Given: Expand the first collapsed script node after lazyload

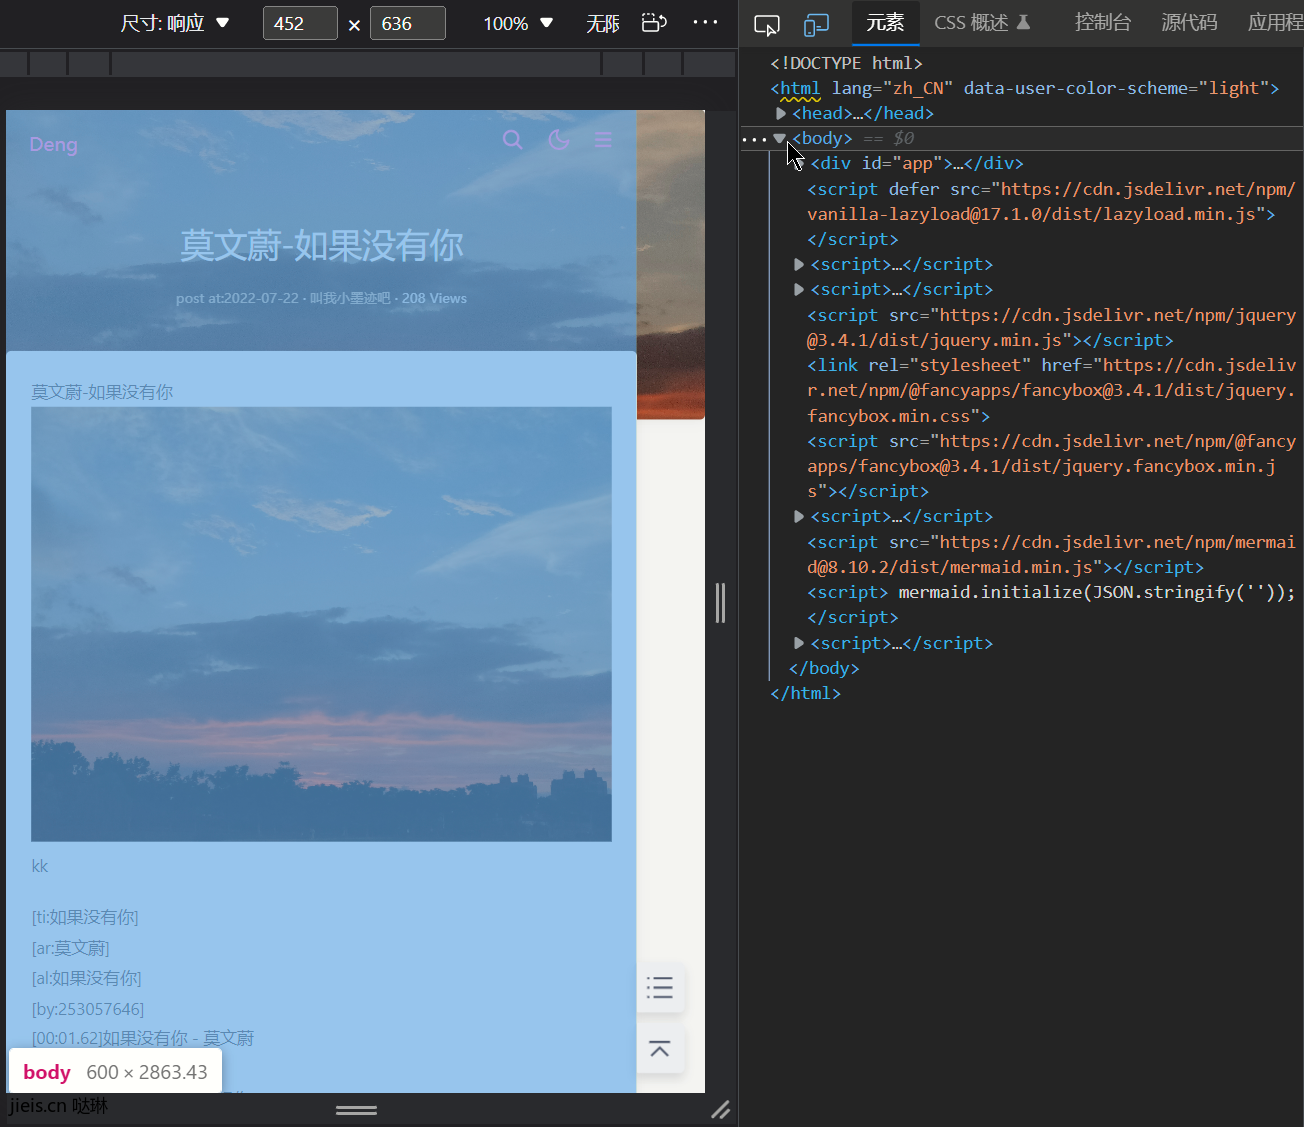Looking at the screenshot, I should (799, 264).
